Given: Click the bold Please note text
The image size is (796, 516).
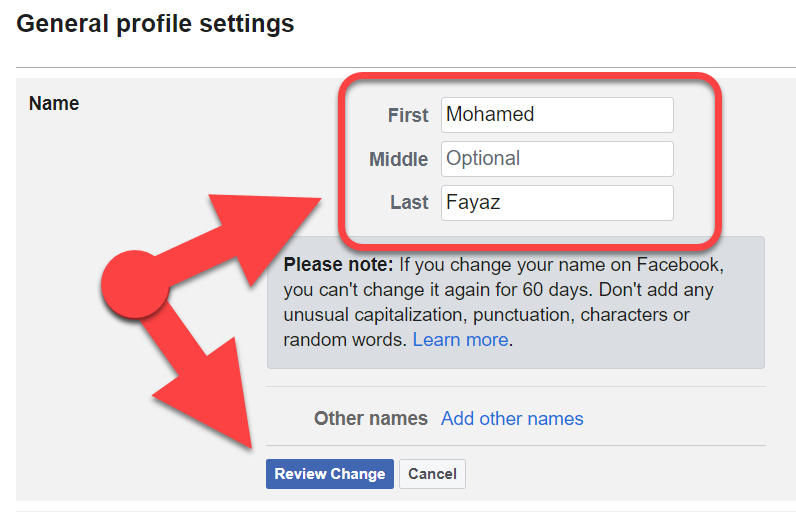Looking at the screenshot, I should (338, 265).
